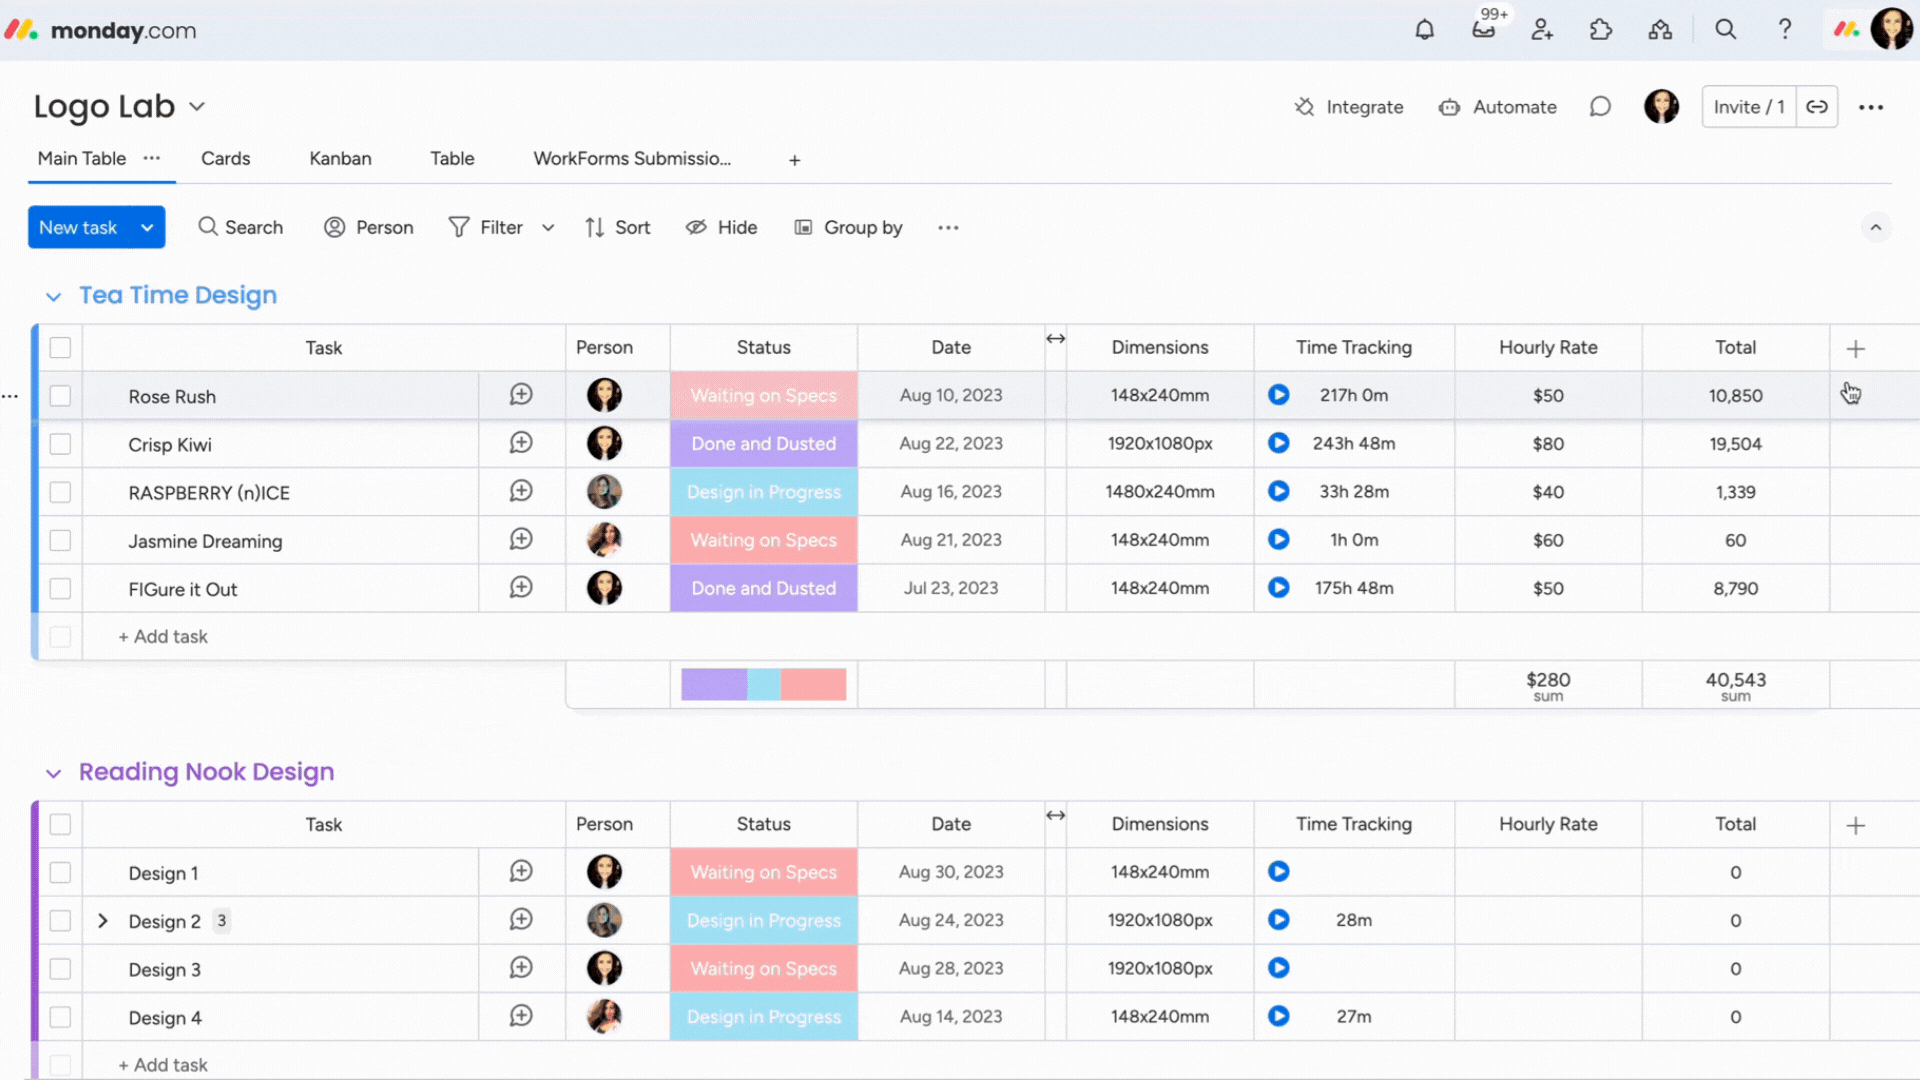
Task: Open search everything magnifier in top bar
Action: click(1726, 30)
